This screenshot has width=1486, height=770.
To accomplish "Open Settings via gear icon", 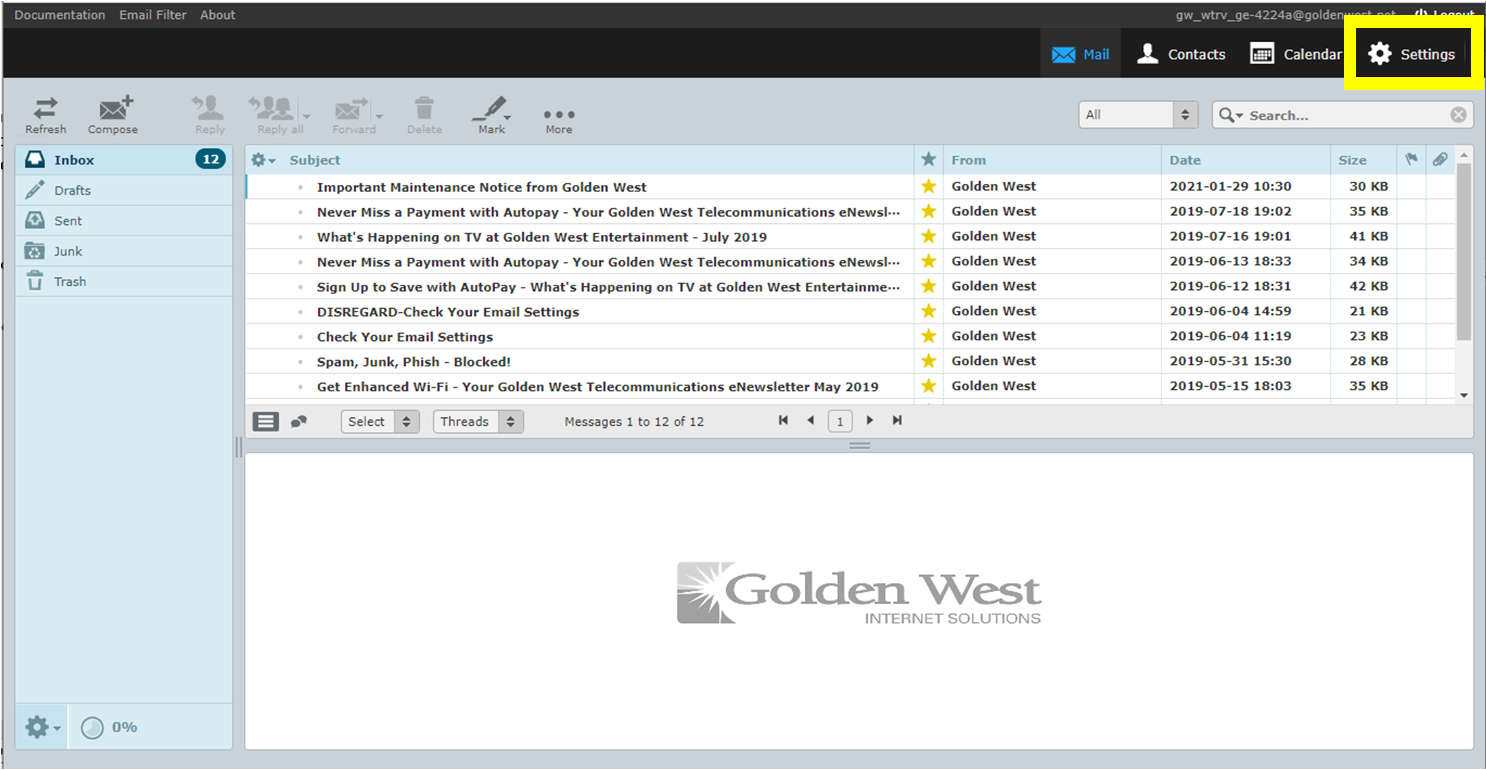I will [x=1380, y=54].
